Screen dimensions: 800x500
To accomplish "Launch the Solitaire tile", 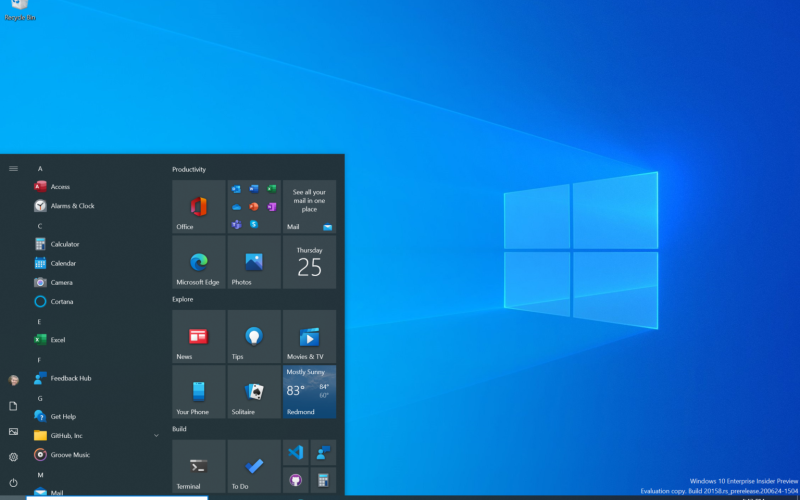I will coord(254,392).
